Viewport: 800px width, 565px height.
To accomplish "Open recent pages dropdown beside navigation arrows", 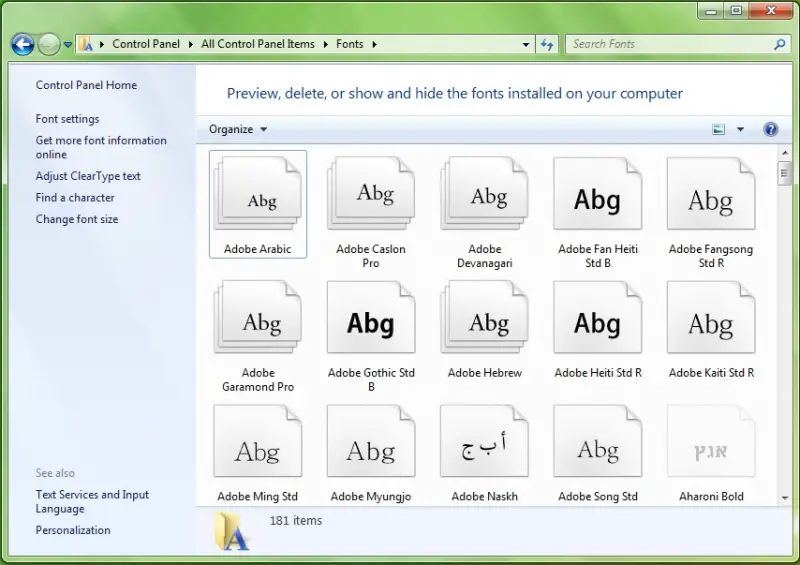I will pyautogui.click(x=67, y=44).
